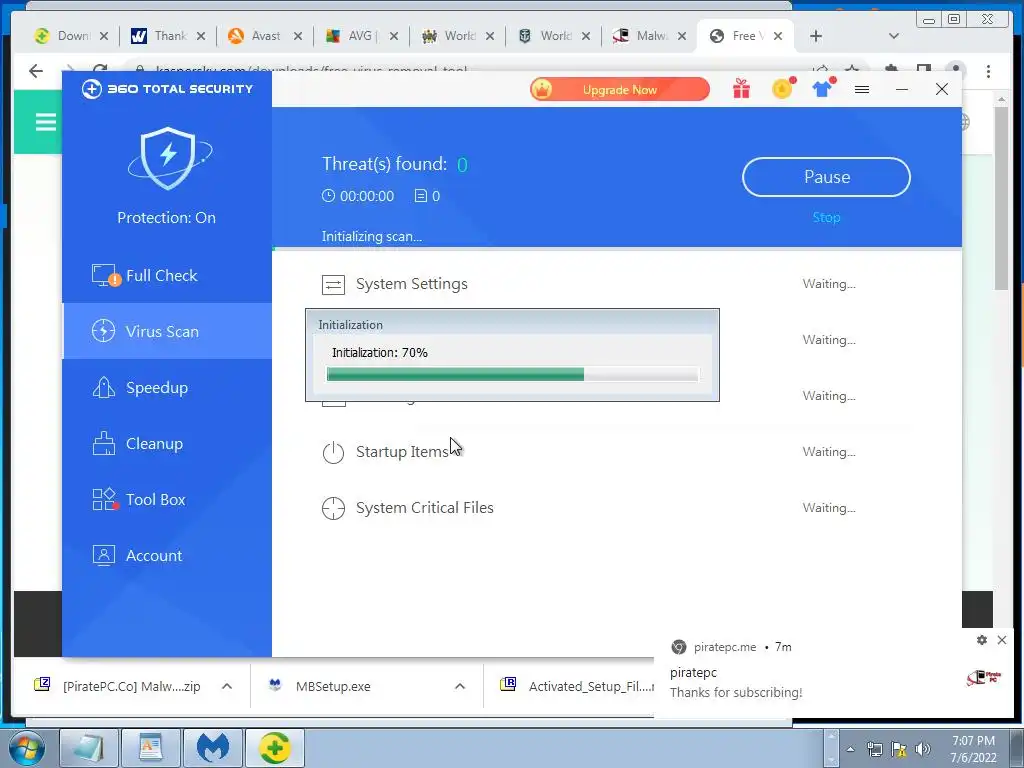Image resolution: width=1024 pixels, height=768 pixels.
Task: Open Activated_Setup_Fil download item
Action: pyautogui.click(x=577, y=686)
